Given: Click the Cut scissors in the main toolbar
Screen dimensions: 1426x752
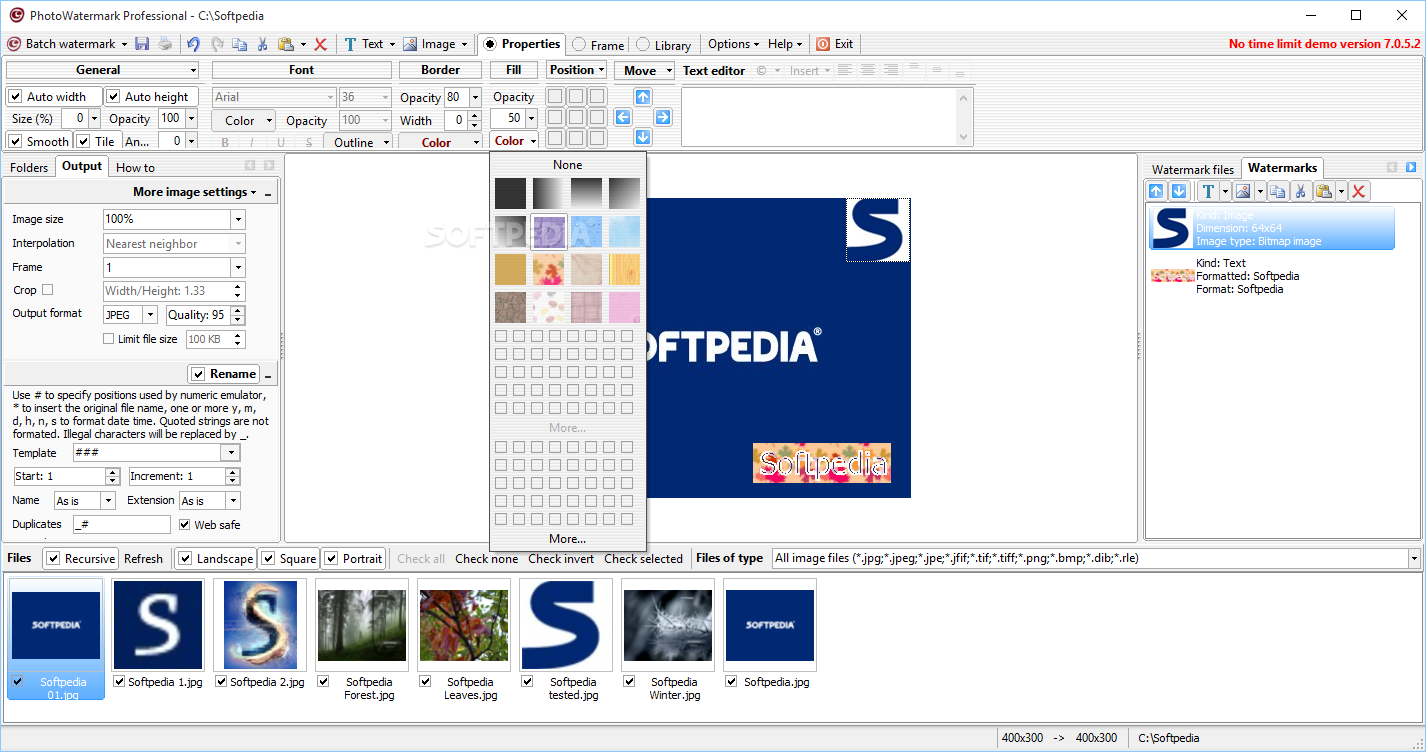Looking at the screenshot, I should coord(262,44).
